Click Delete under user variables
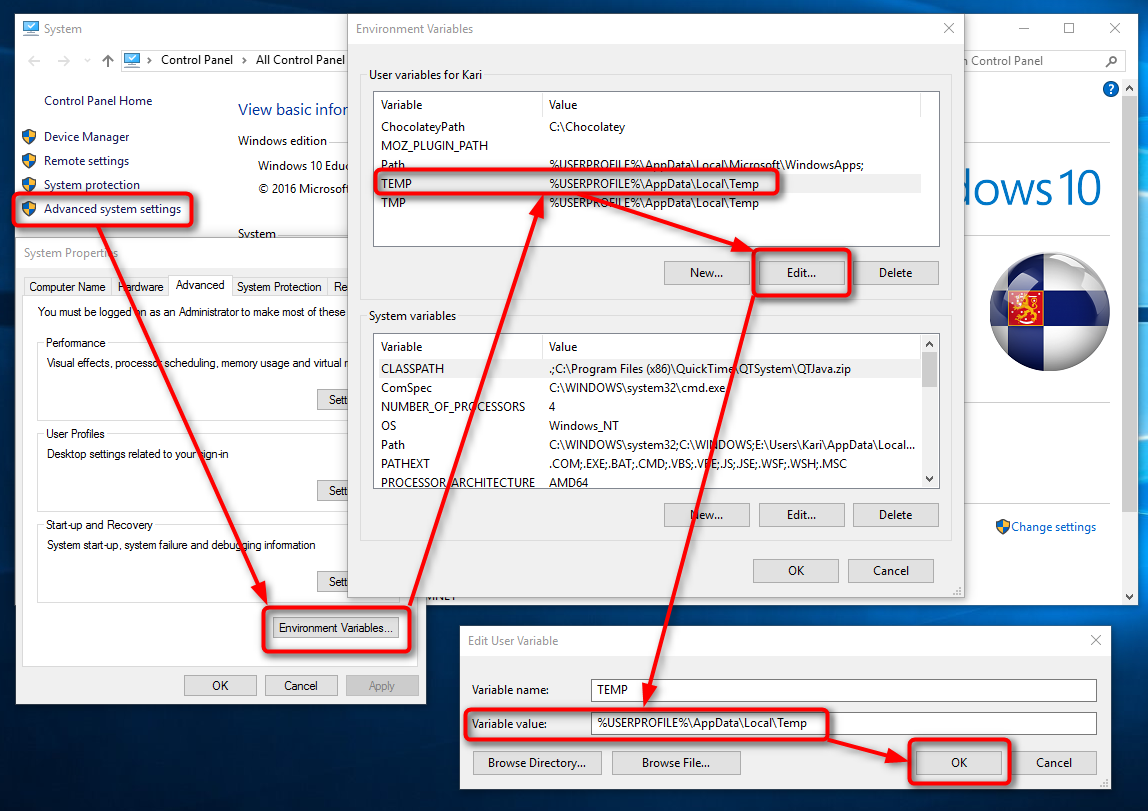The width and height of the screenshot is (1148, 811). [x=895, y=273]
